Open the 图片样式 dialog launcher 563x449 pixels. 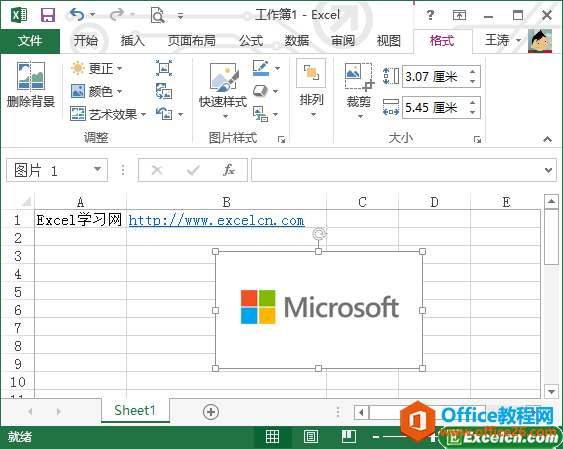(282, 139)
